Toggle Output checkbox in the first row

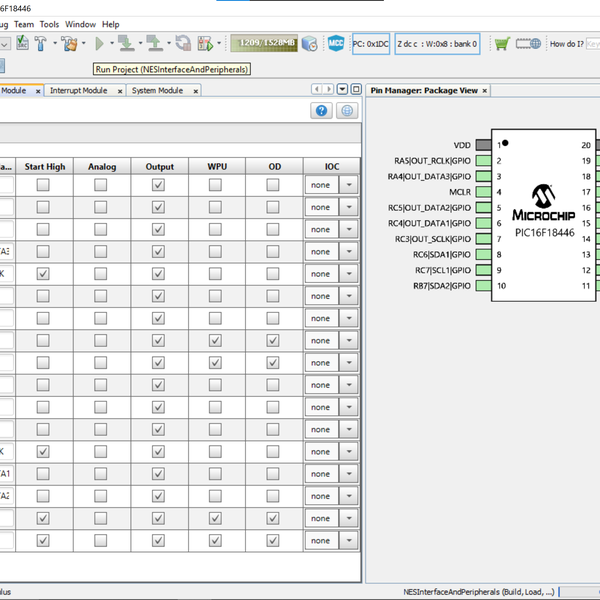pyautogui.click(x=158, y=185)
